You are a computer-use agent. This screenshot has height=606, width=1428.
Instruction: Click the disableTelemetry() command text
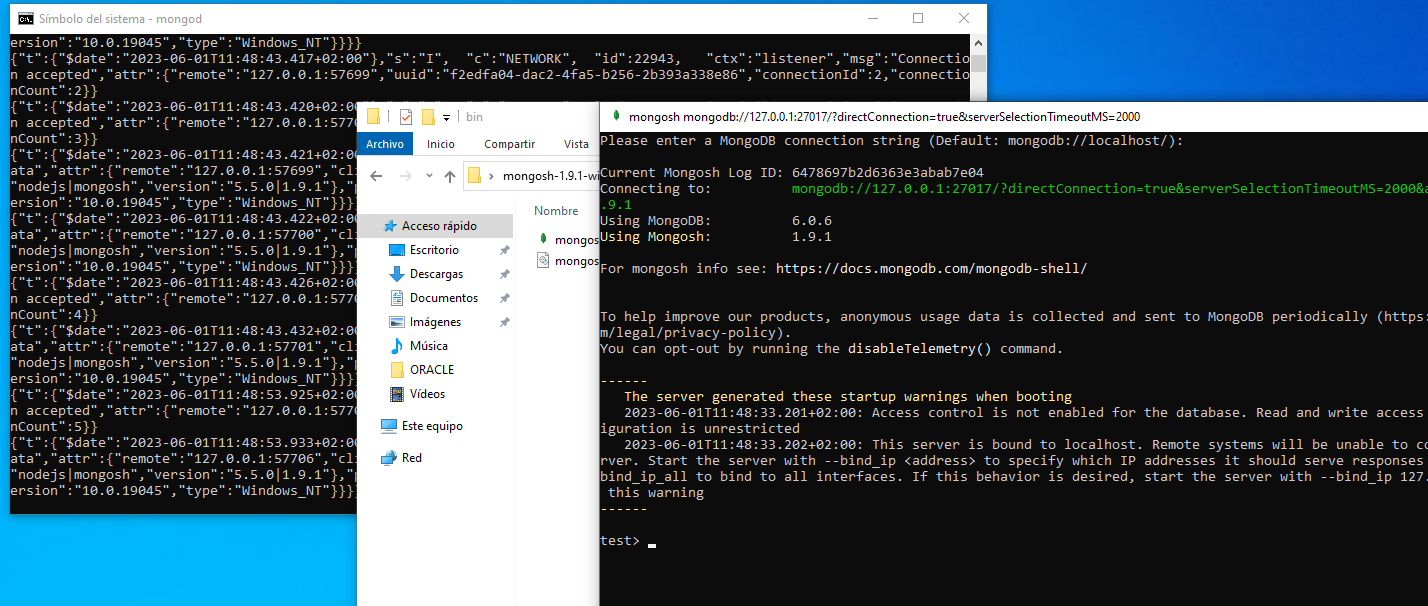(x=919, y=349)
